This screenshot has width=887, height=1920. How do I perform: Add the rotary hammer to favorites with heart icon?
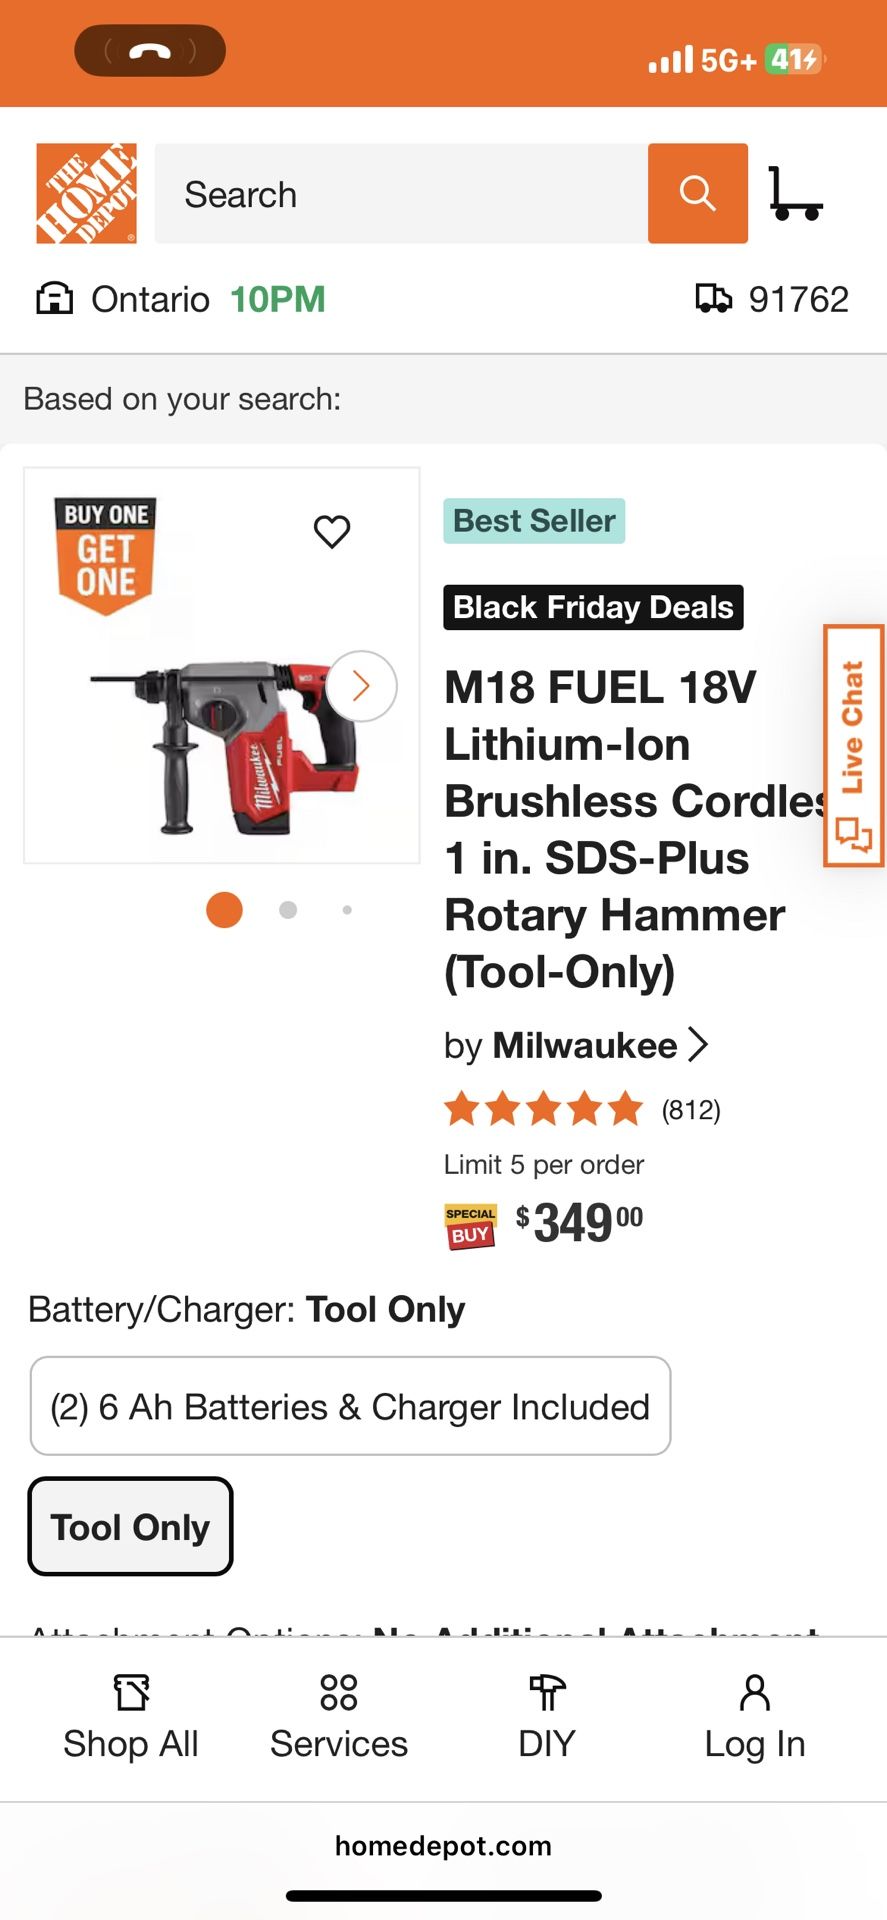(x=331, y=531)
